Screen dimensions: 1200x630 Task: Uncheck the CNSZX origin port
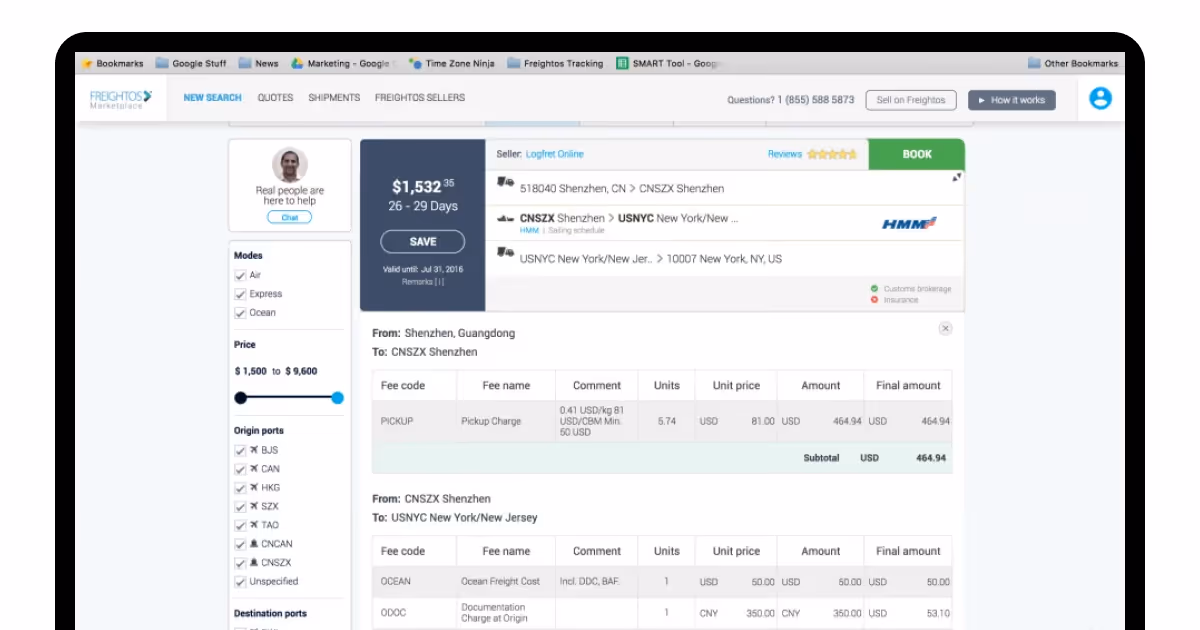[240, 563]
